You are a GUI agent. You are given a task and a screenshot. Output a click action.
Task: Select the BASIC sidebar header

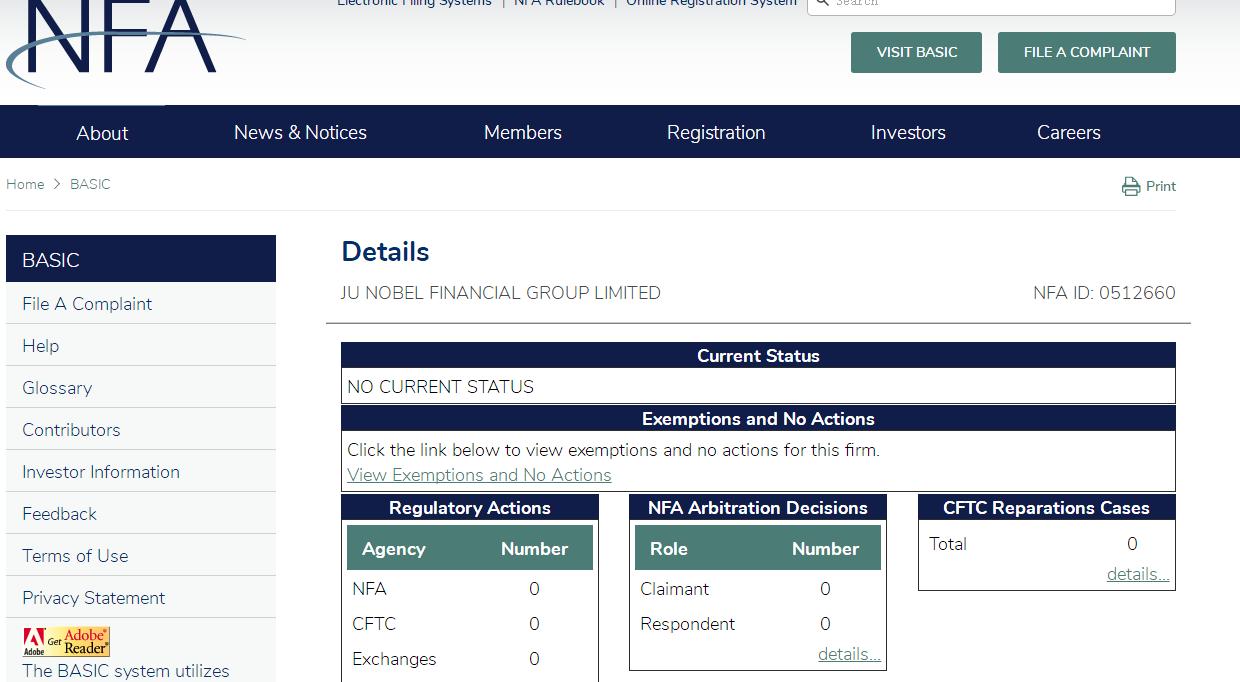pos(141,259)
